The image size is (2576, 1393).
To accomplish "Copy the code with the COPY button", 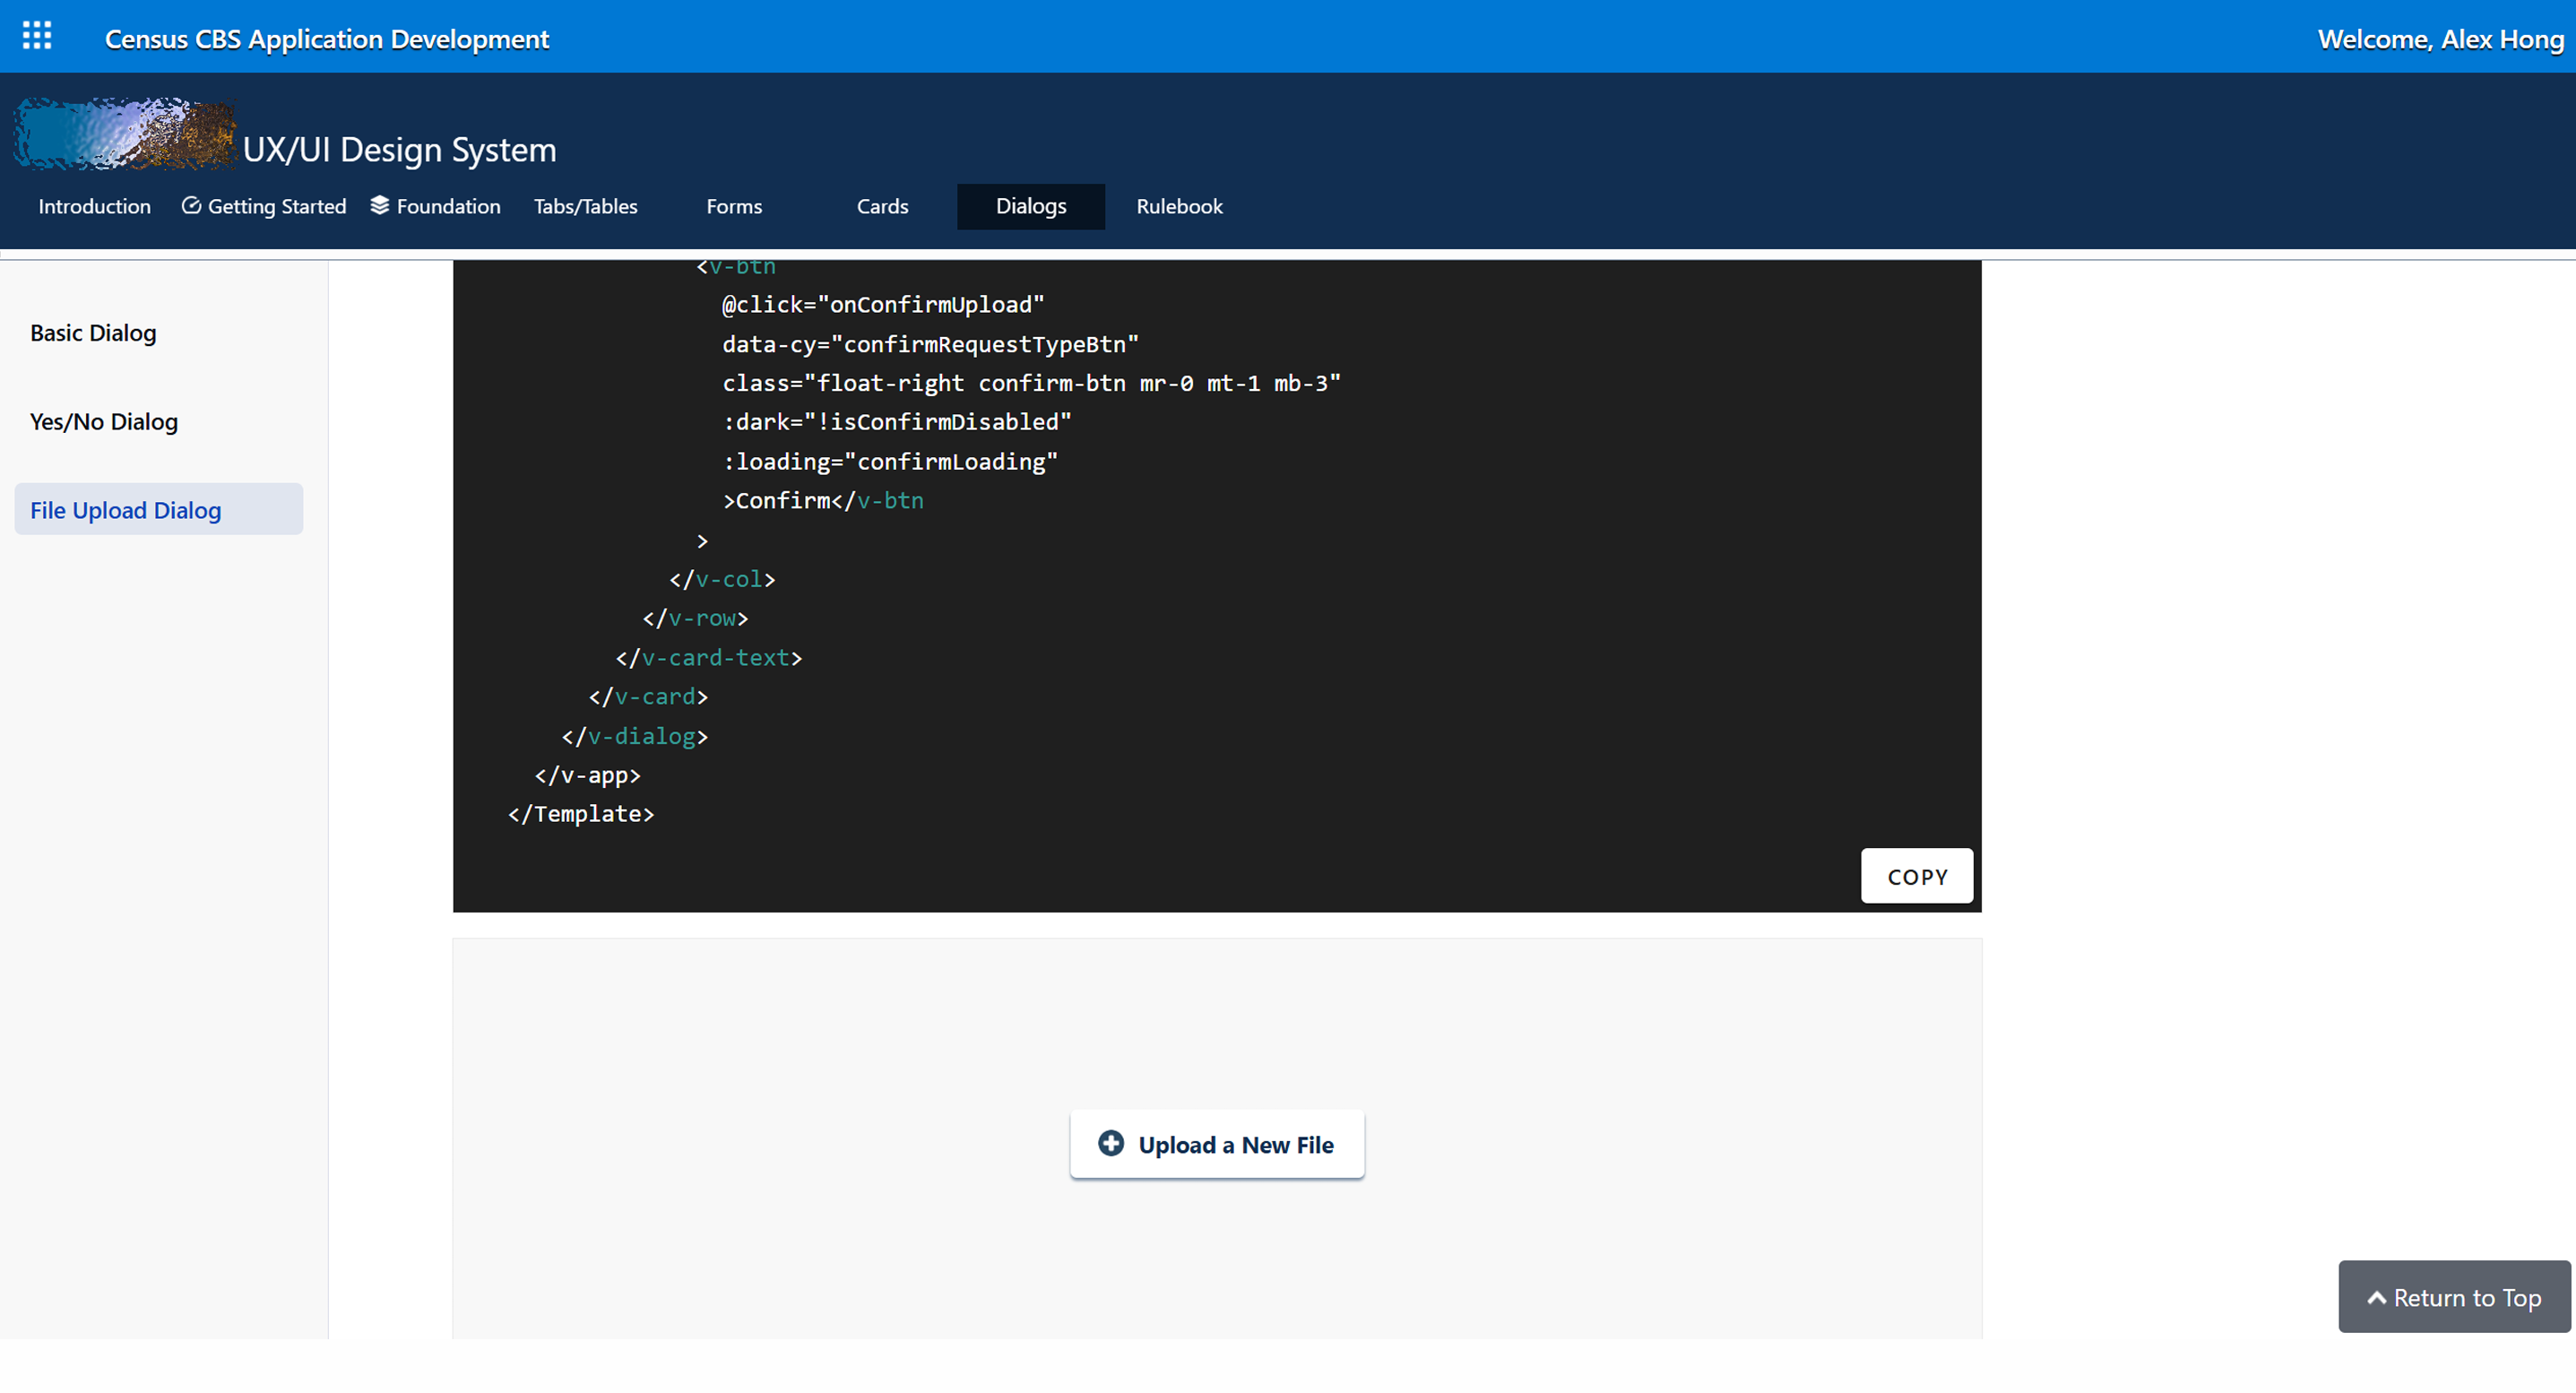I will (1916, 876).
